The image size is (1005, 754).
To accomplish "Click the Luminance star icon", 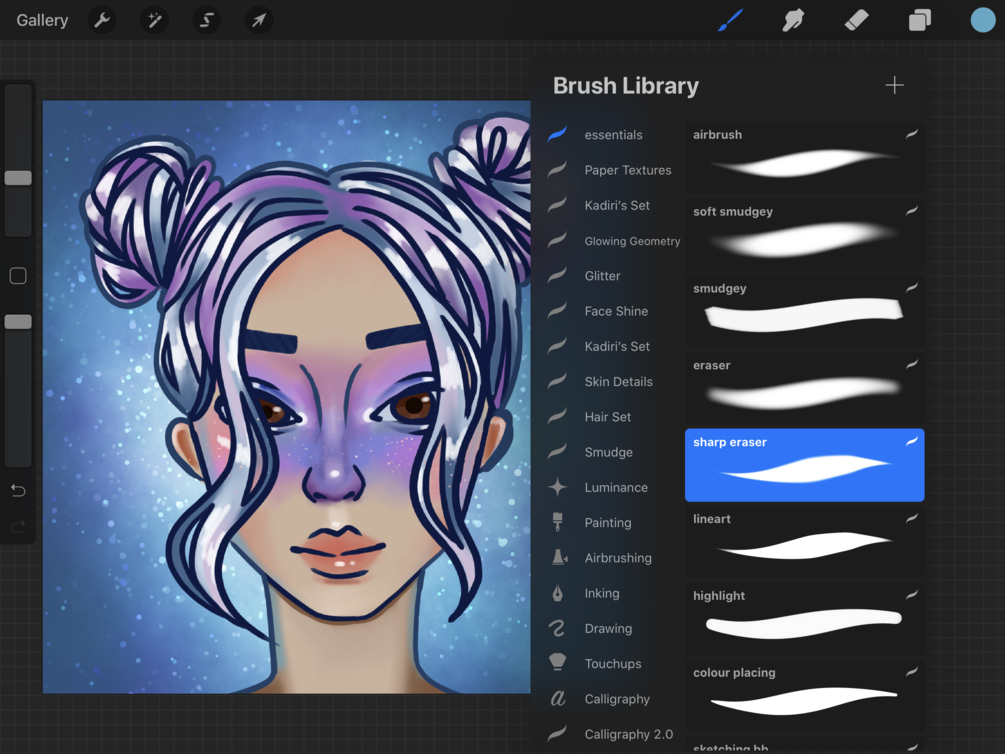I will coord(558,487).
